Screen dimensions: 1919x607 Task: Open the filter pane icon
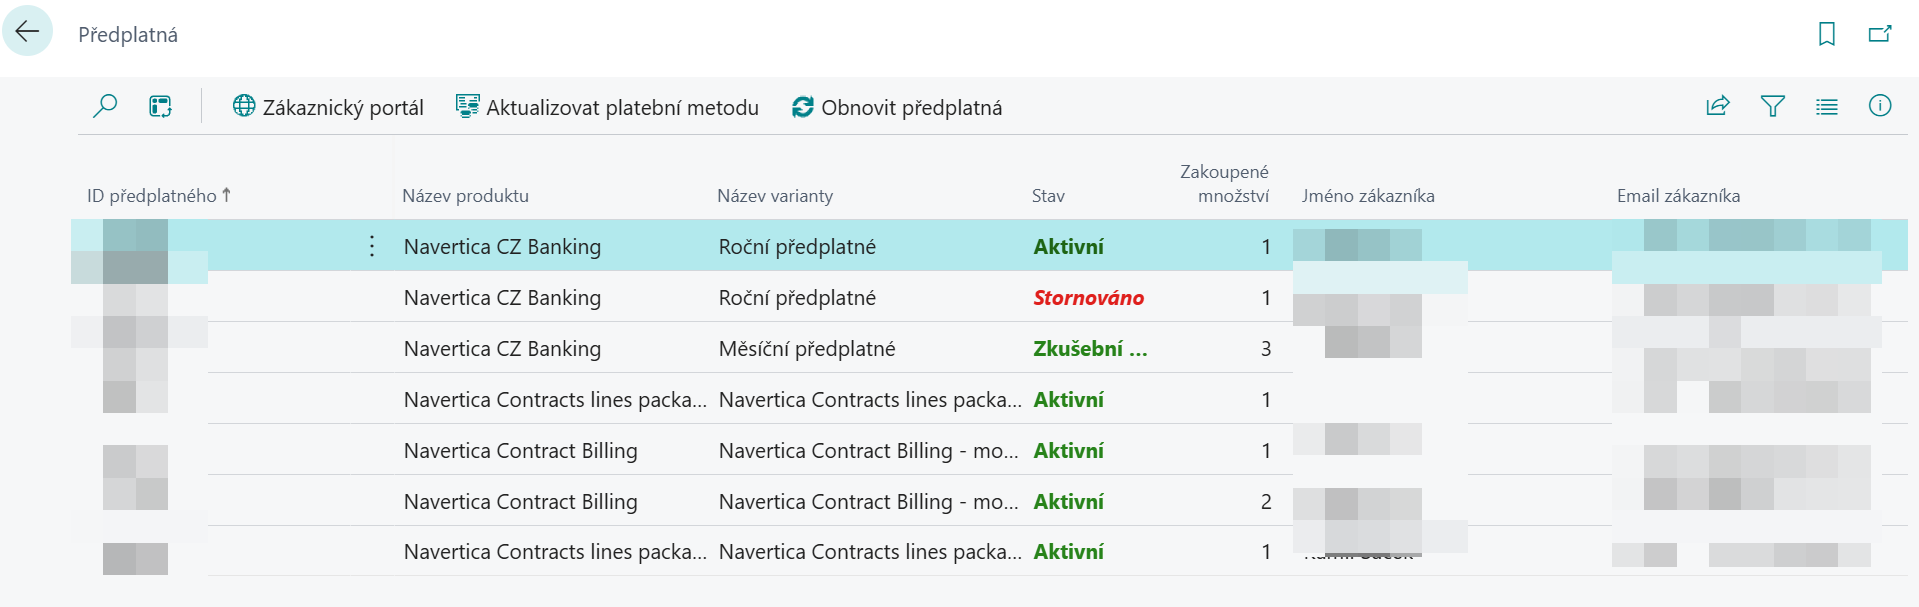pos(1772,105)
